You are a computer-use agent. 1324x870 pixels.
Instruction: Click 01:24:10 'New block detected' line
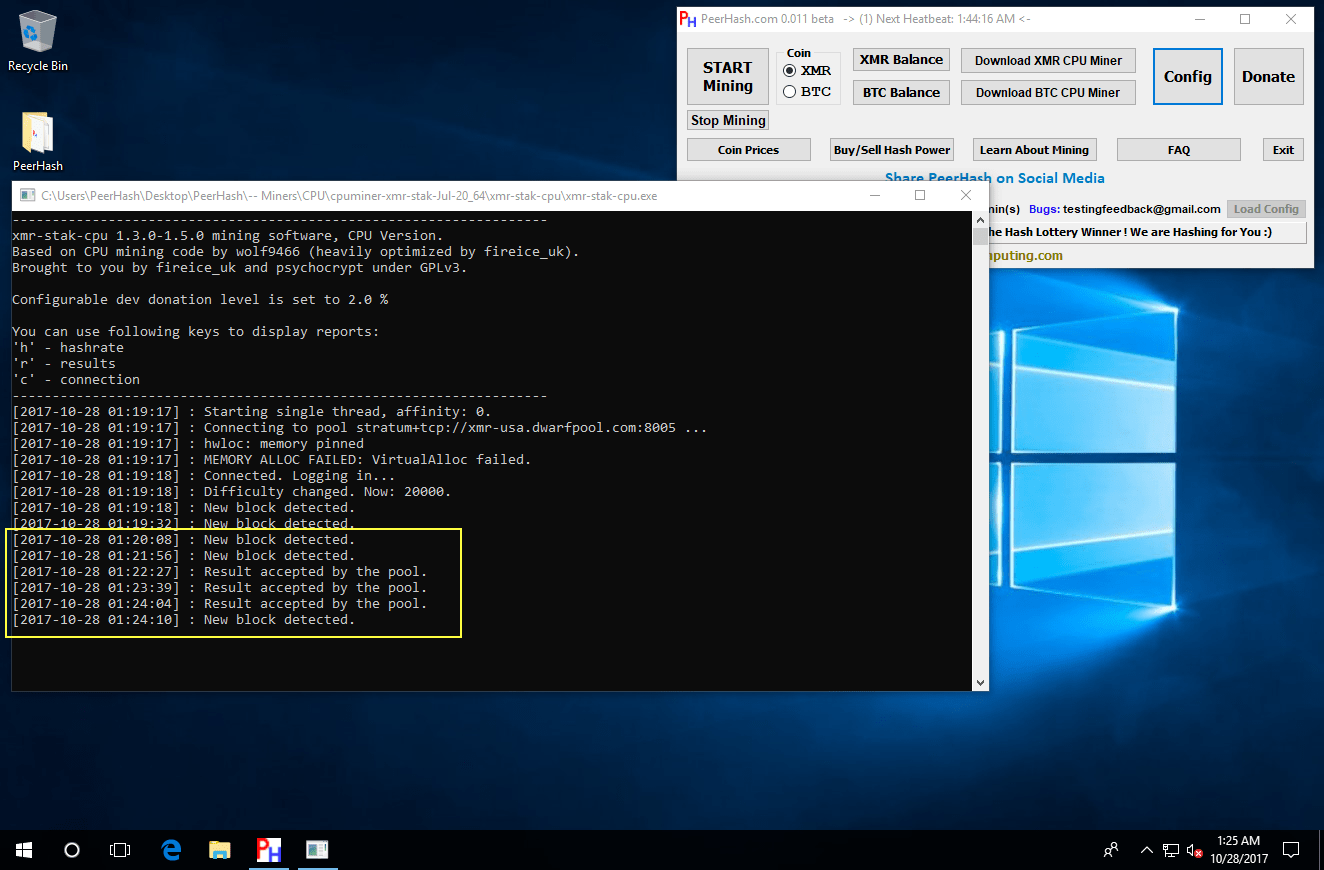pyautogui.click(x=184, y=619)
